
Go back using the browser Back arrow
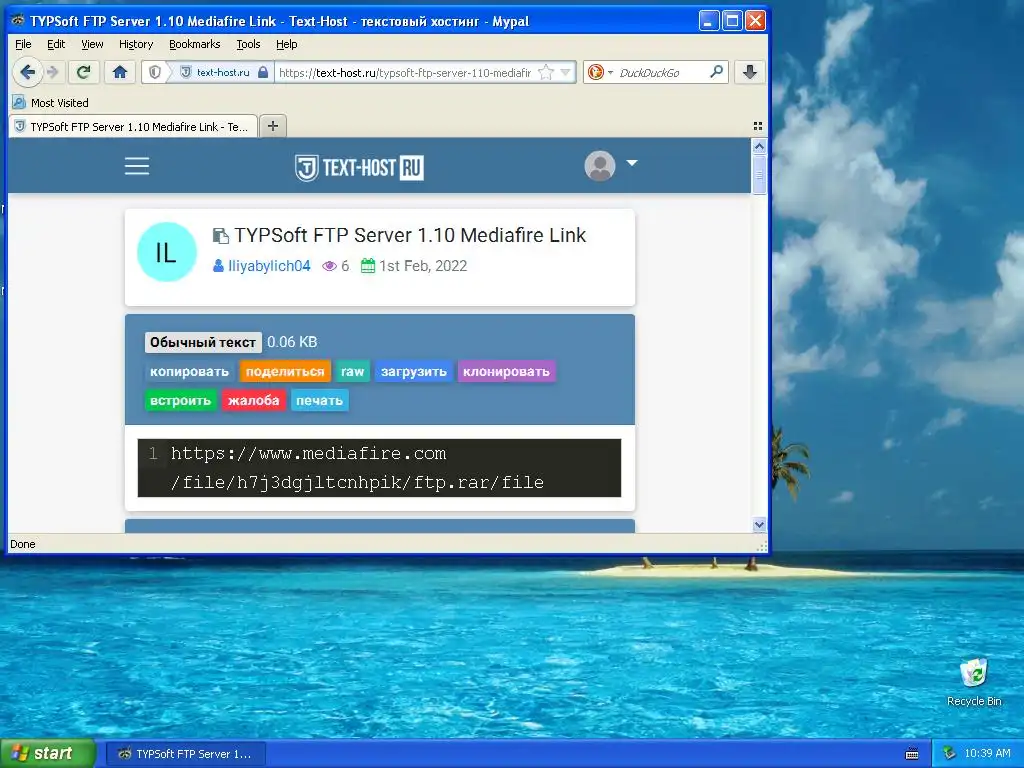click(x=27, y=72)
